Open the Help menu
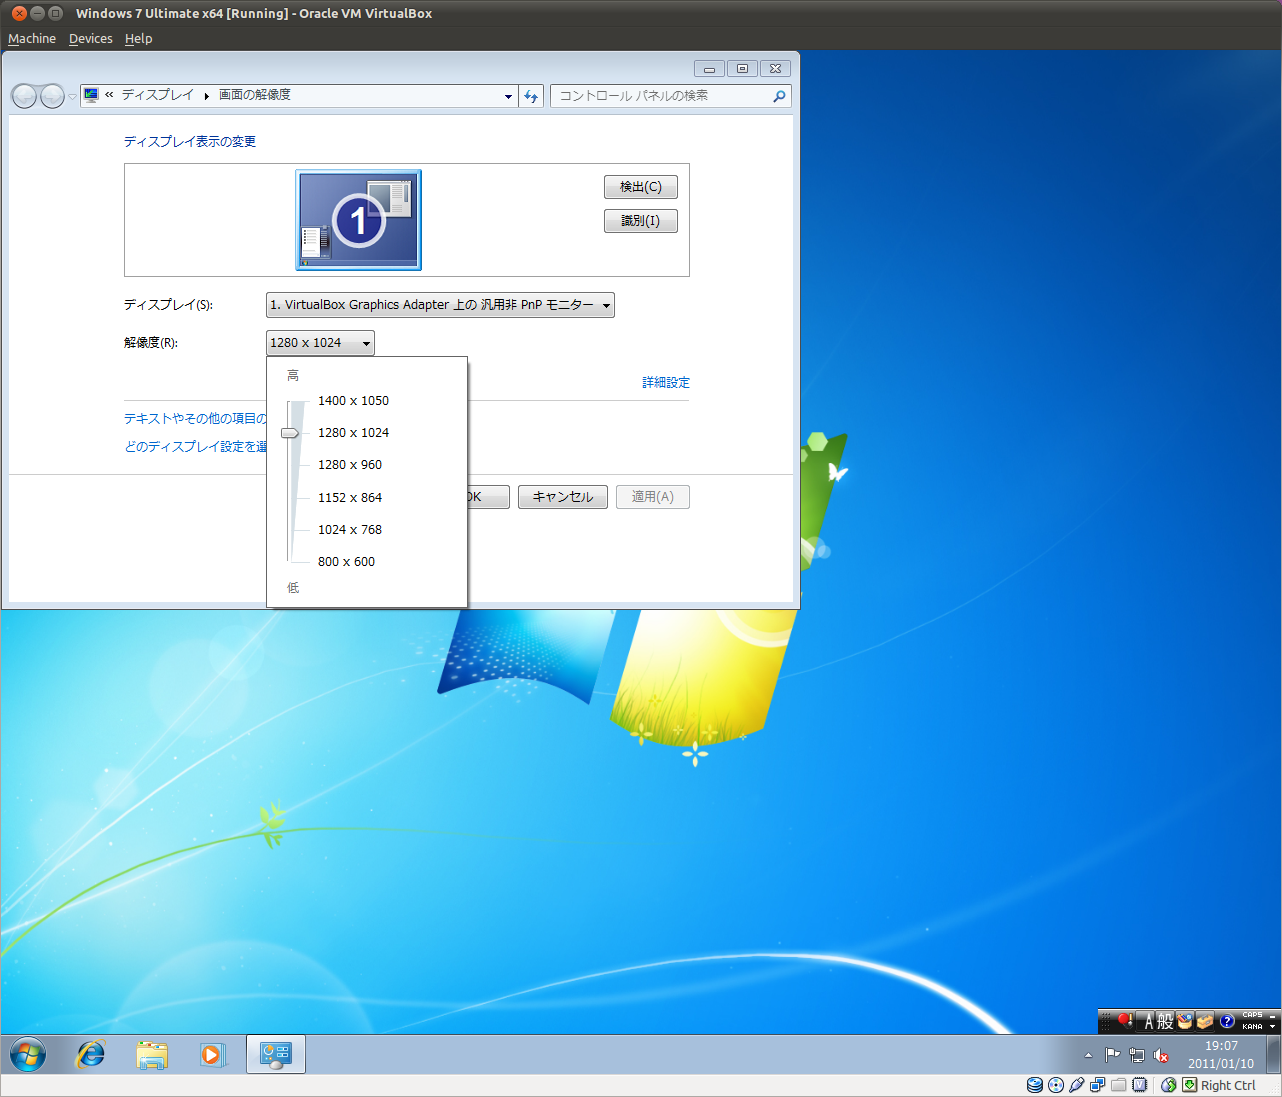The height and width of the screenshot is (1097, 1282). 138,38
